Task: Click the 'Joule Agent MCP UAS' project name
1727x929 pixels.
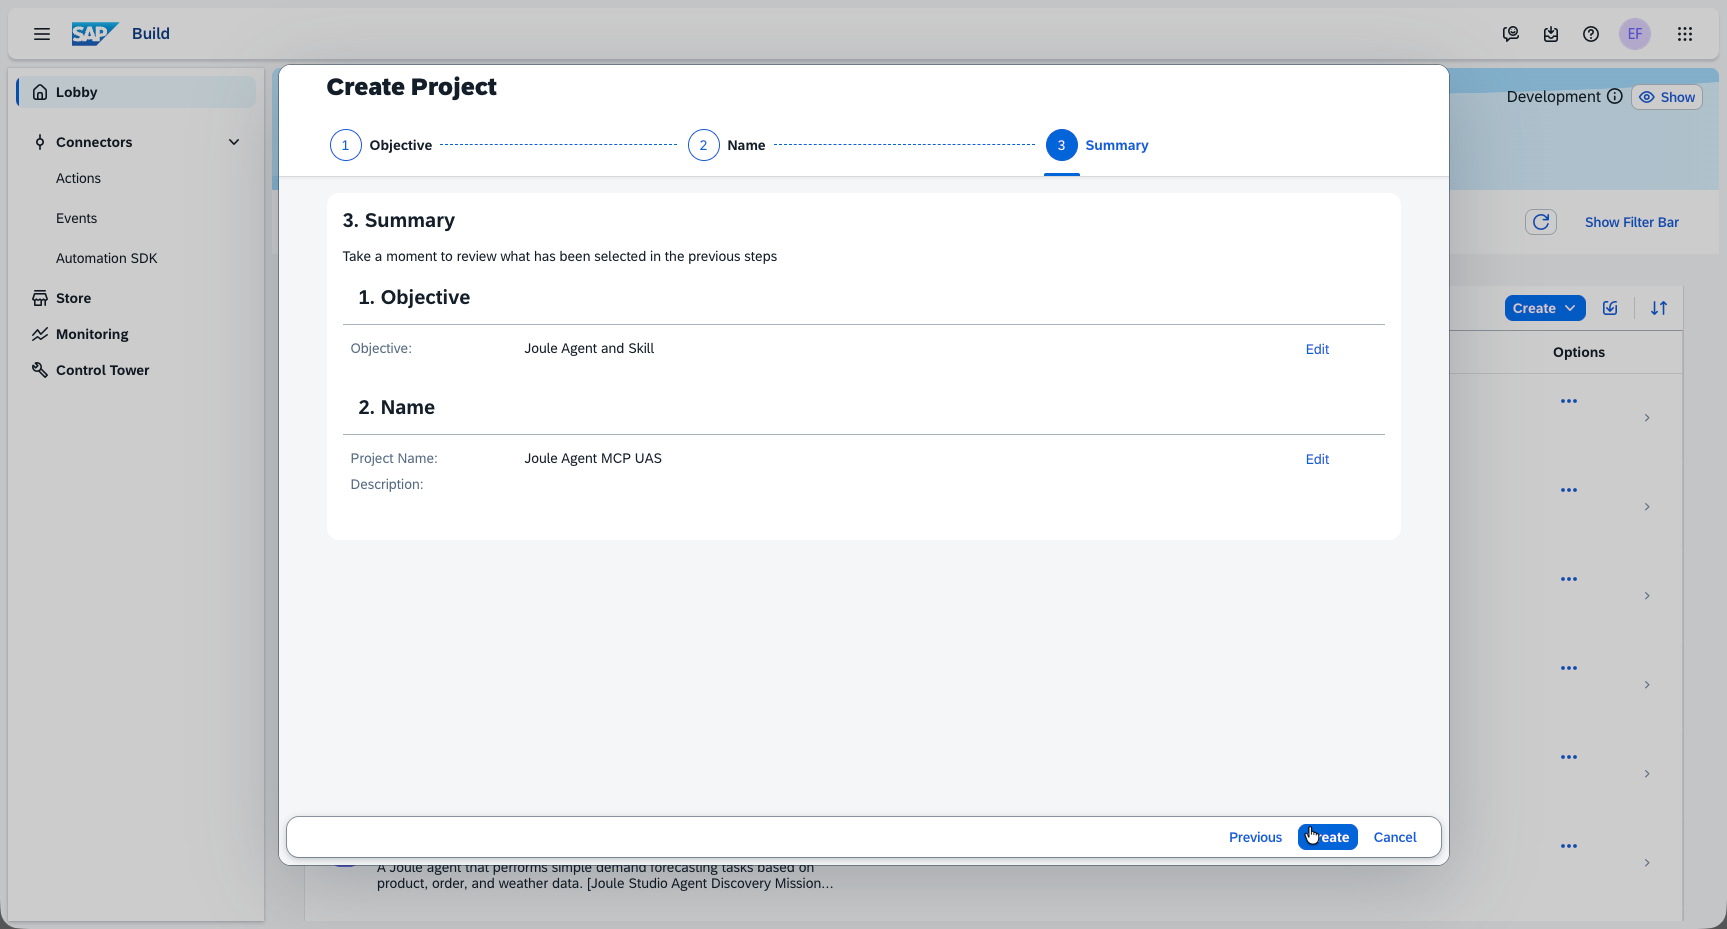Action: coord(593,458)
